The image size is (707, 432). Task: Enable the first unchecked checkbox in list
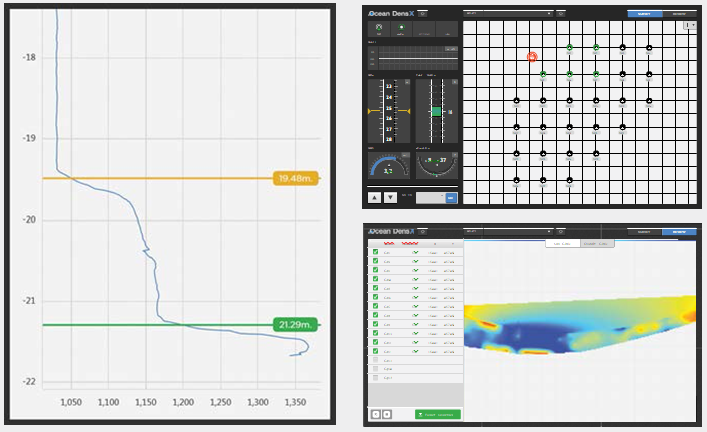(376, 360)
